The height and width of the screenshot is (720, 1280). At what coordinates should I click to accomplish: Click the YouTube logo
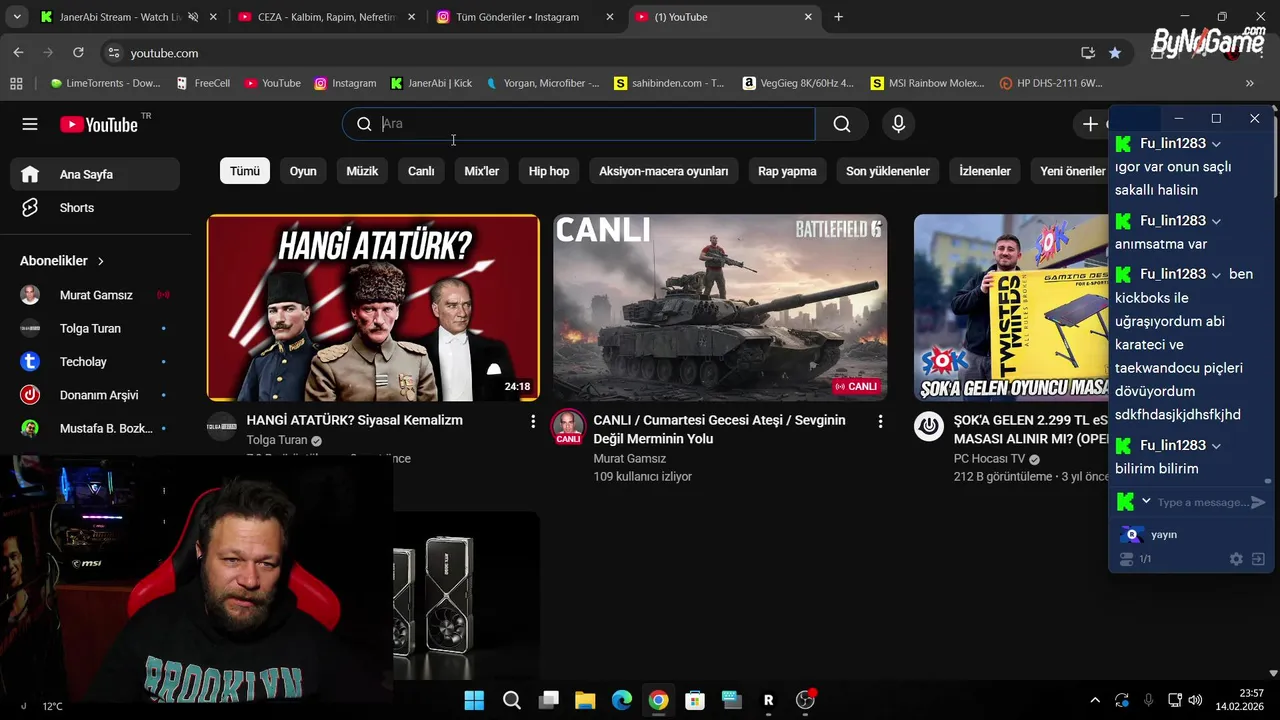[x=99, y=124]
